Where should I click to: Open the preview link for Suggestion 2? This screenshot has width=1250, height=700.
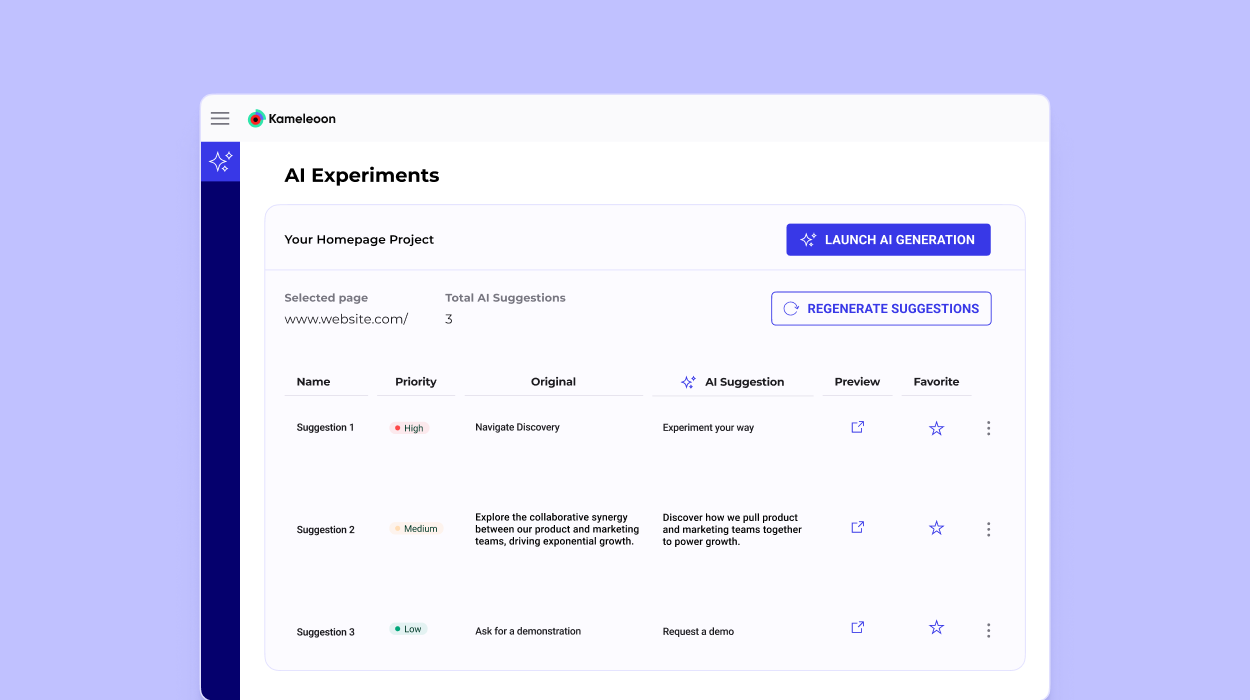pos(857,527)
